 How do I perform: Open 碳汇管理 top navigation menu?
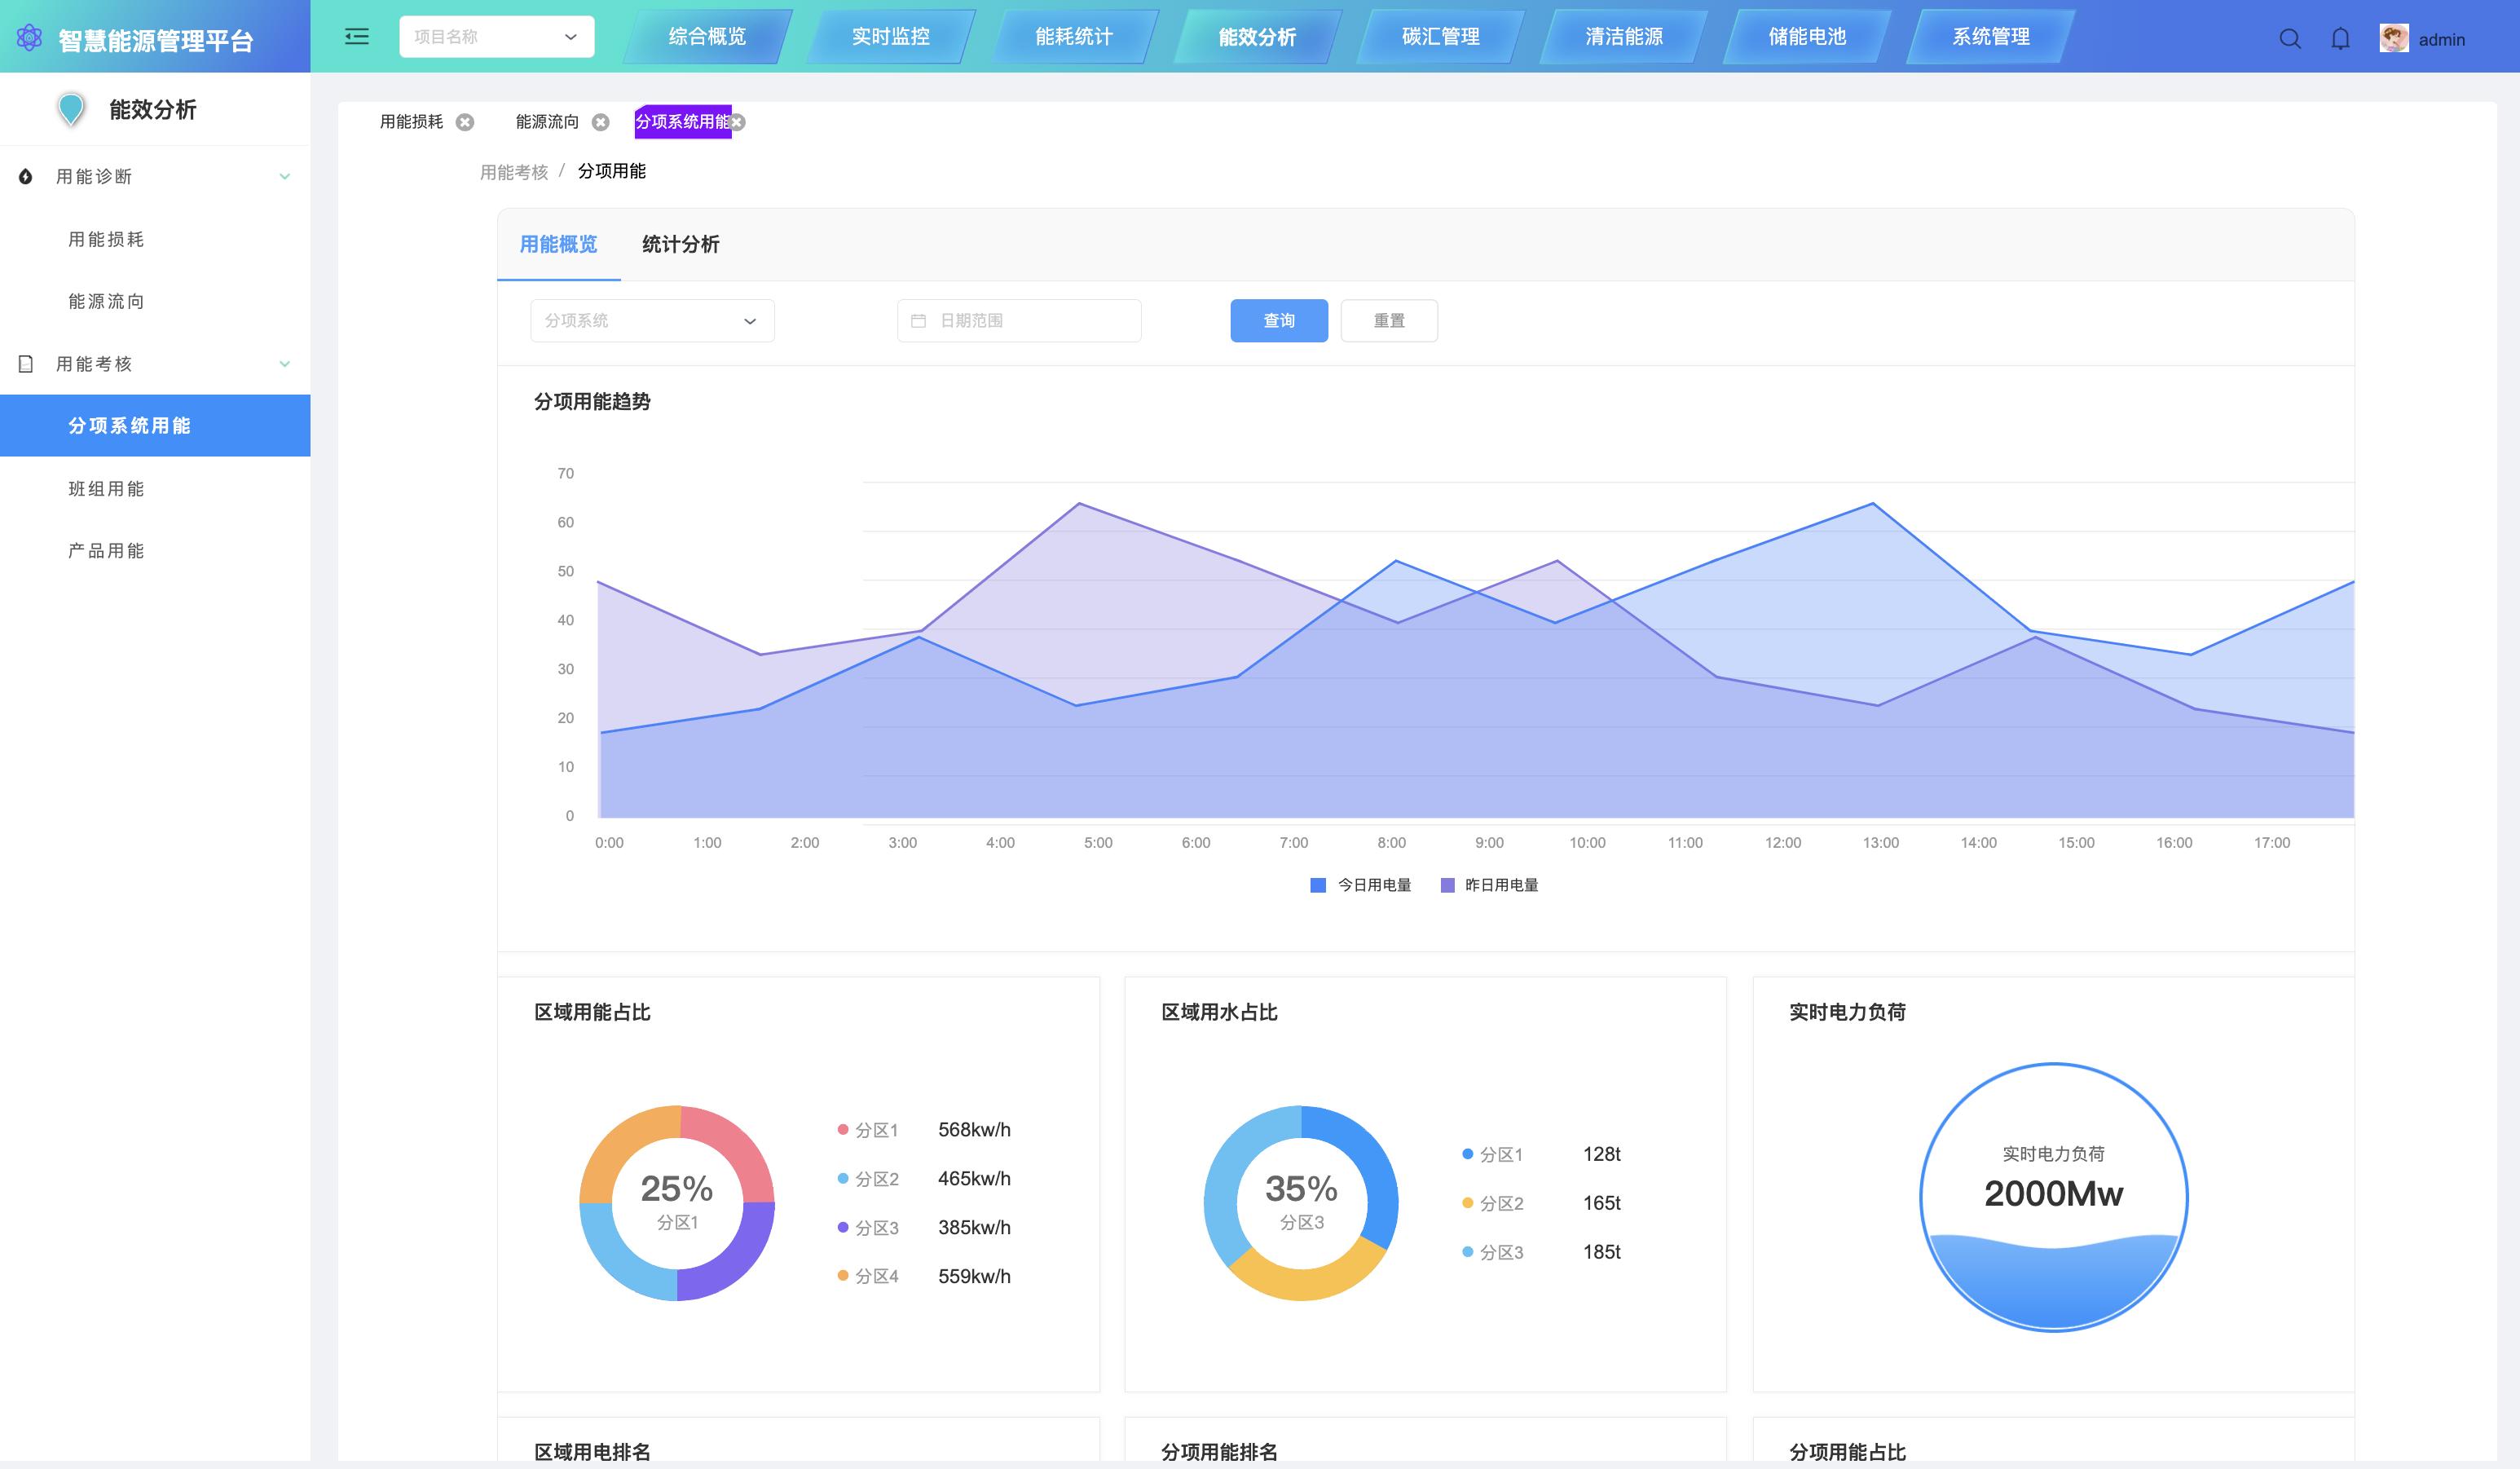point(1440,37)
